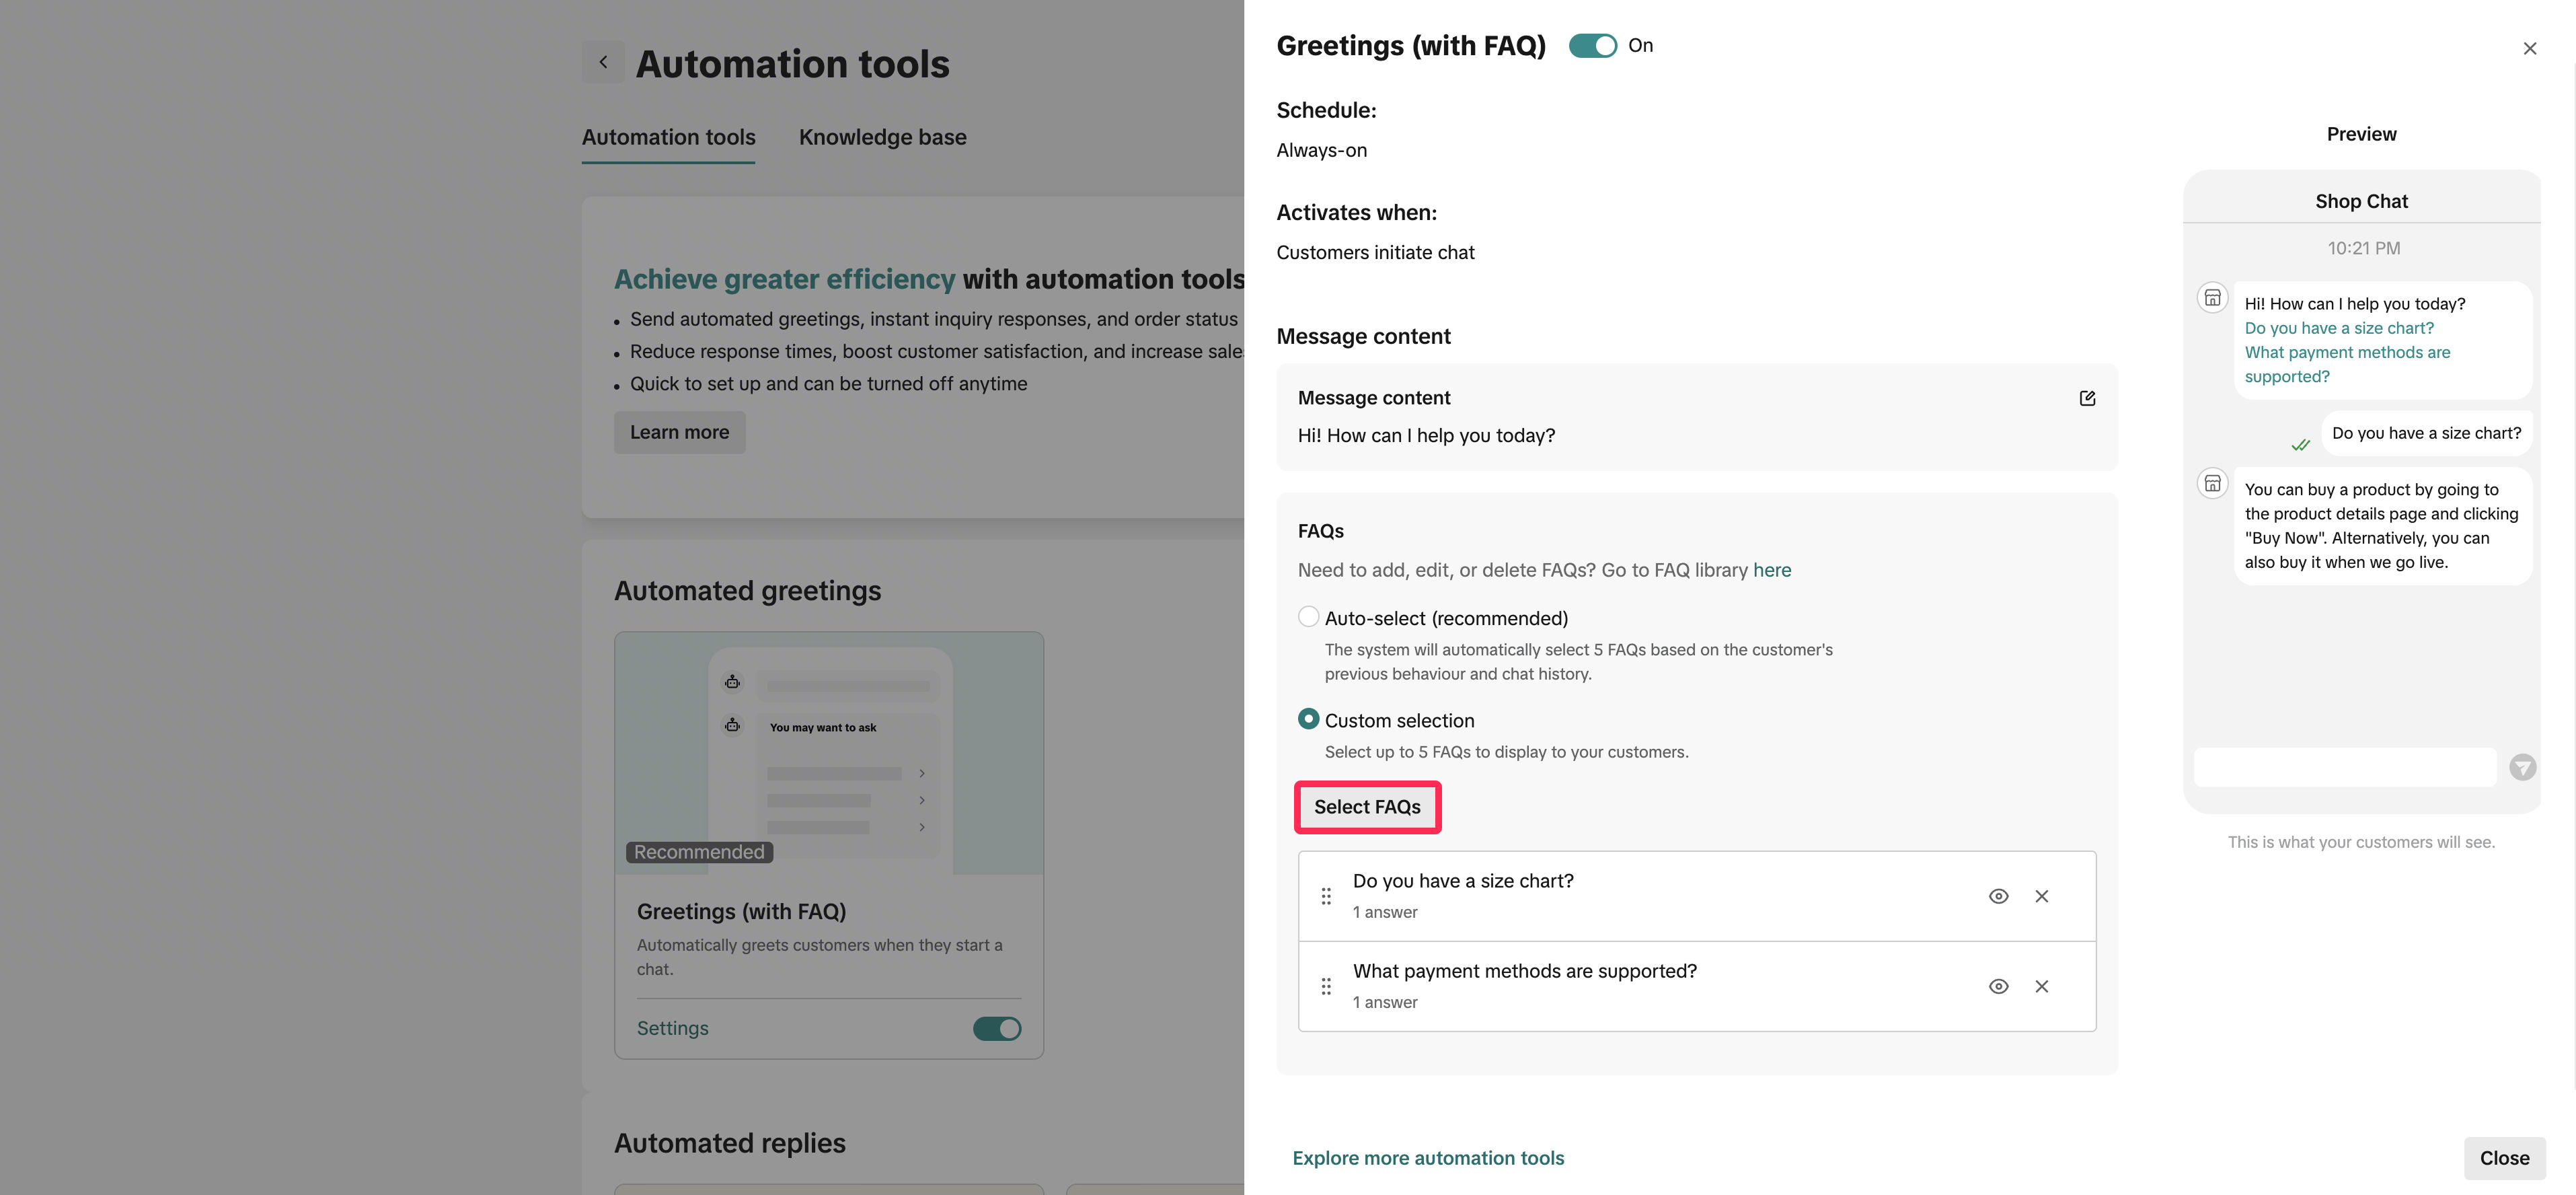The image size is (2576, 1195).
Task: Click 'What payment methods are supported?' preview link
Action: [2347, 364]
